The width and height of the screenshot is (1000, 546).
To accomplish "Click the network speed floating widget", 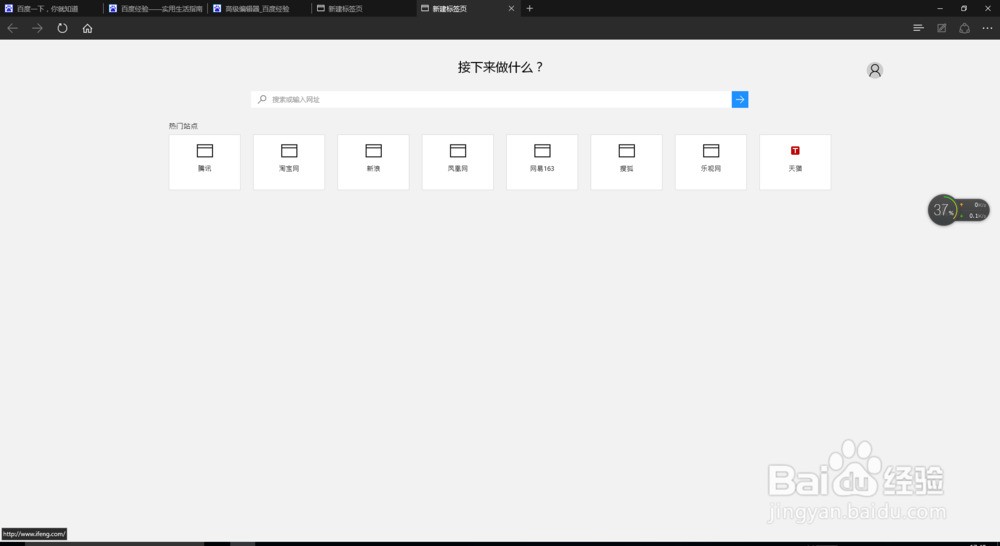I will click(974, 210).
